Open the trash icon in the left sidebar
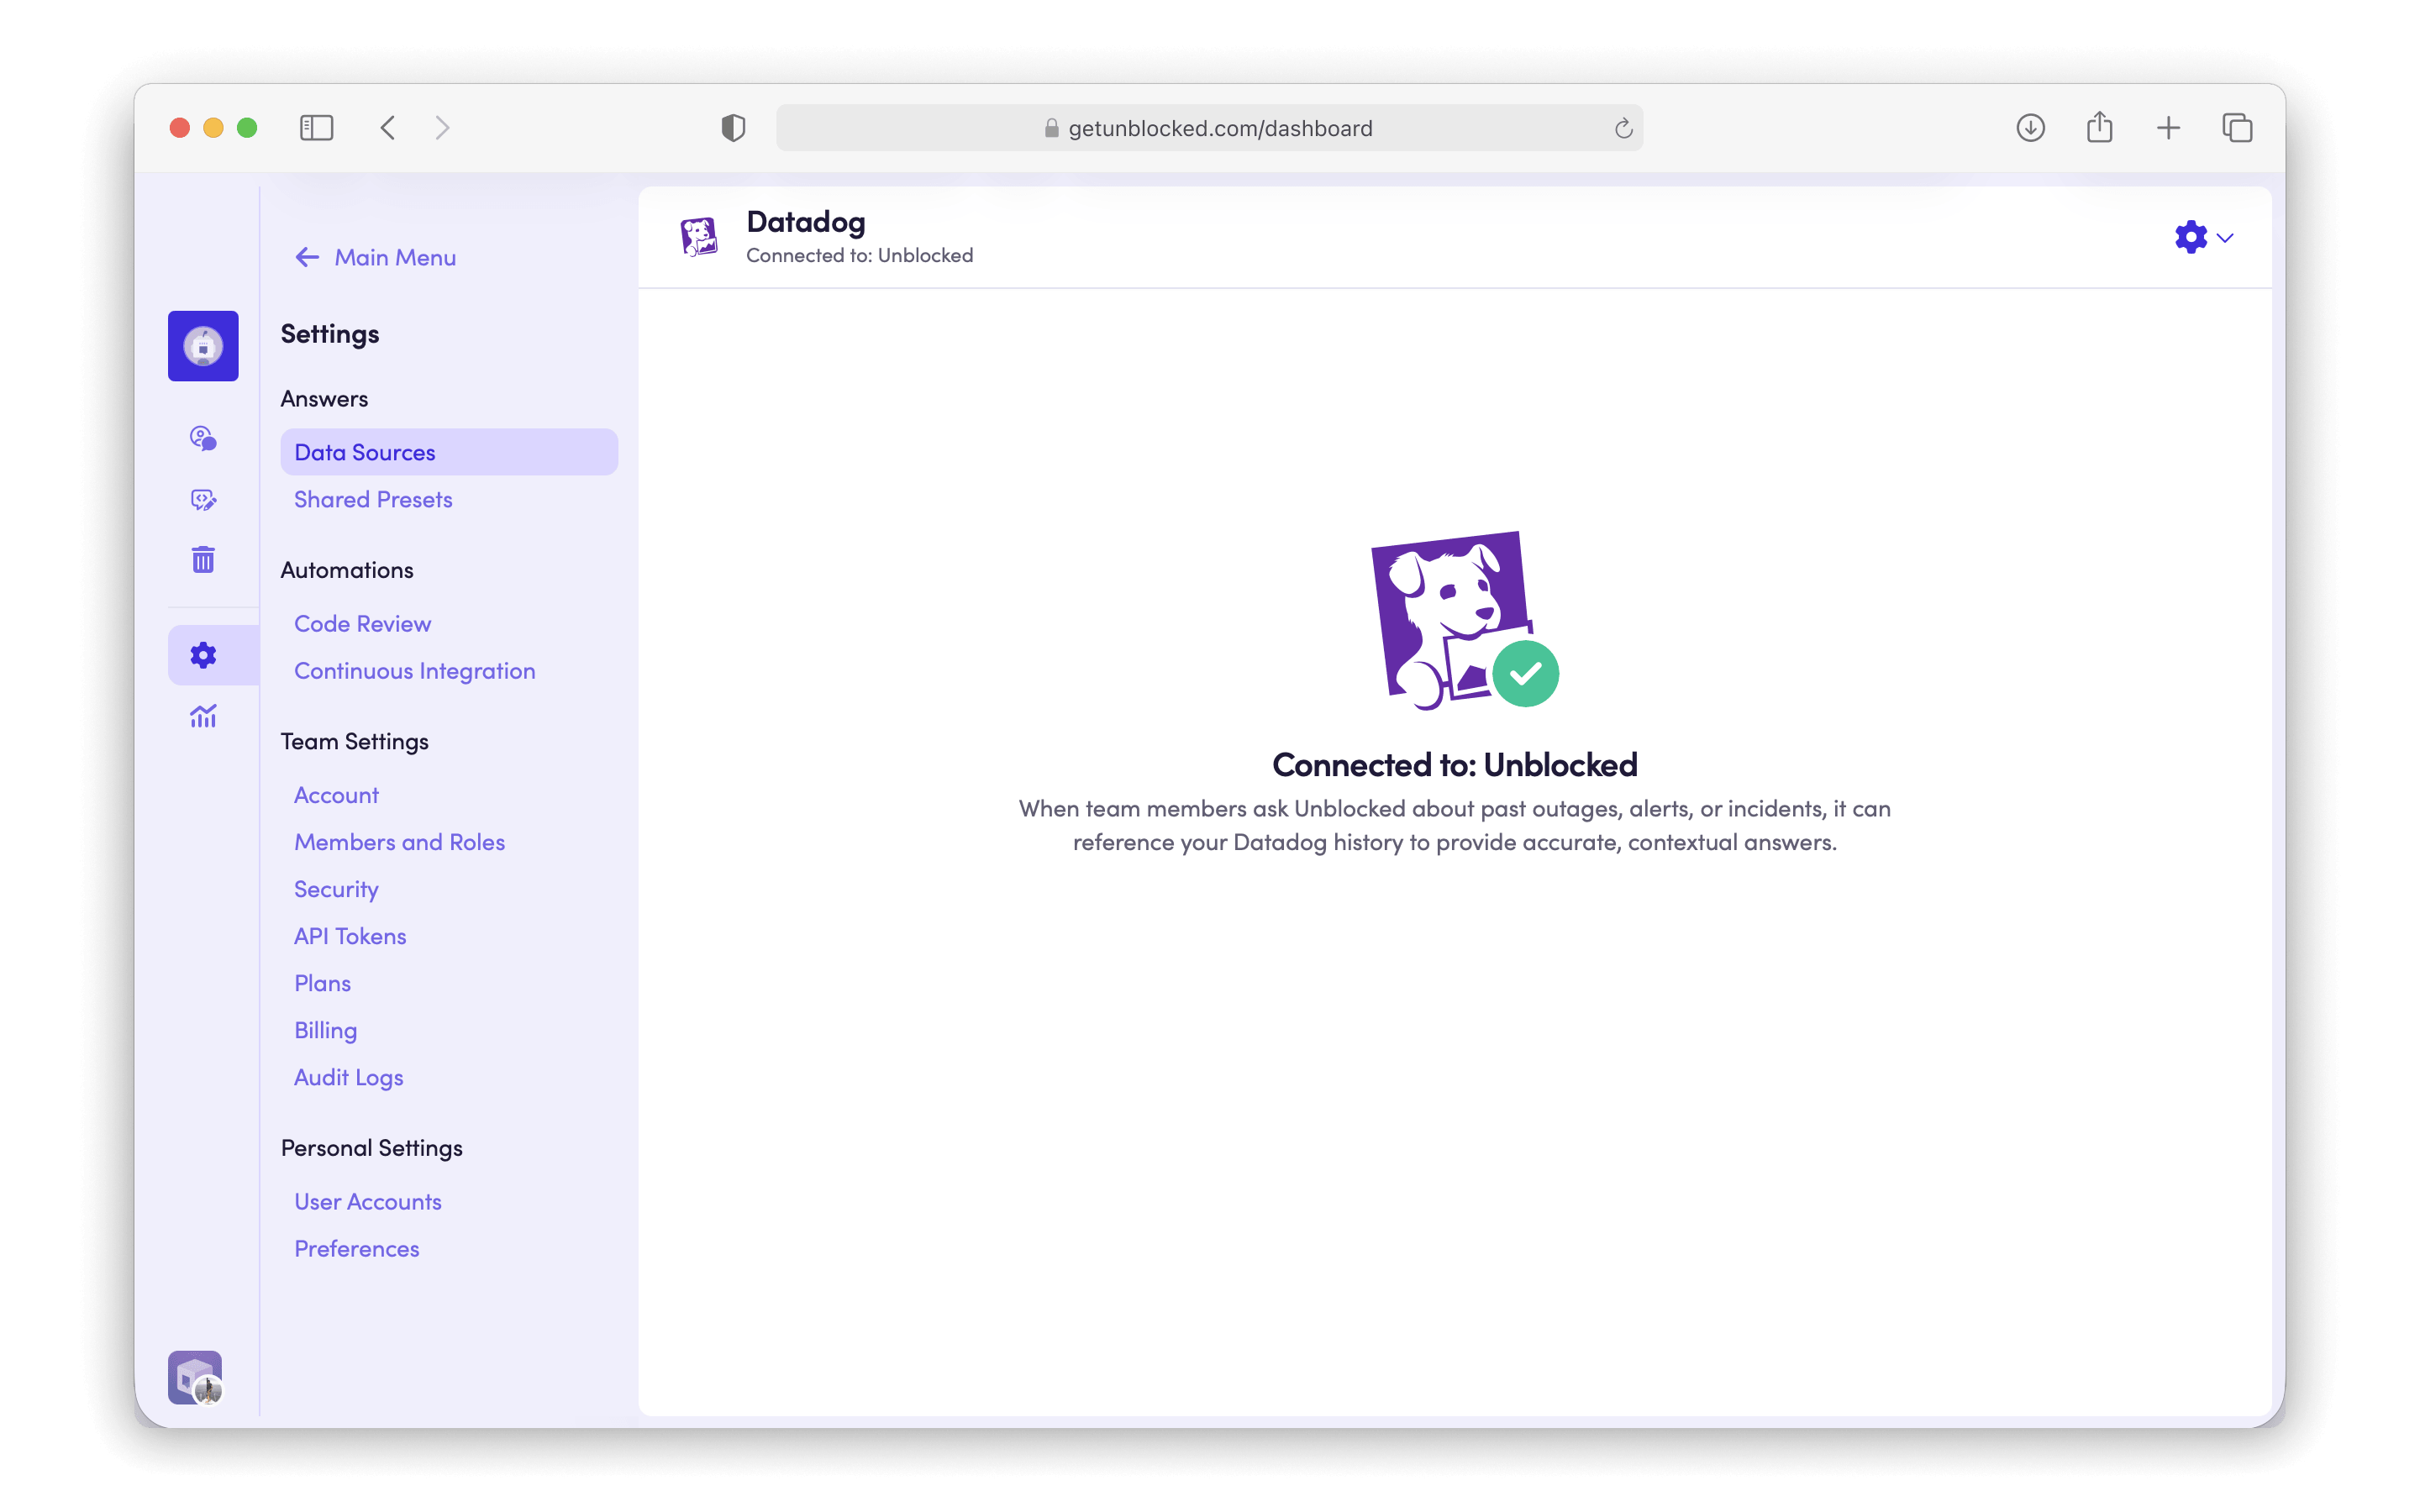Screen dimensions: 2420x1512 coord(203,560)
